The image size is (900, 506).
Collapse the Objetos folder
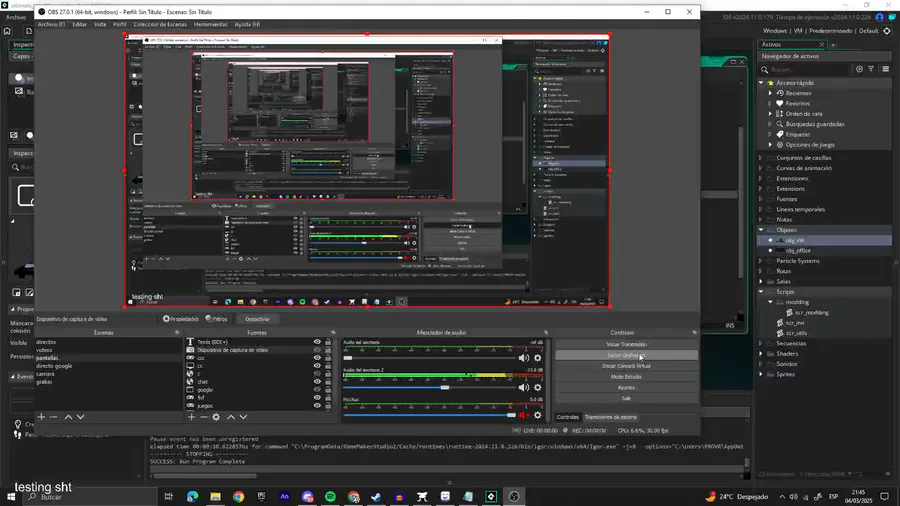click(761, 230)
